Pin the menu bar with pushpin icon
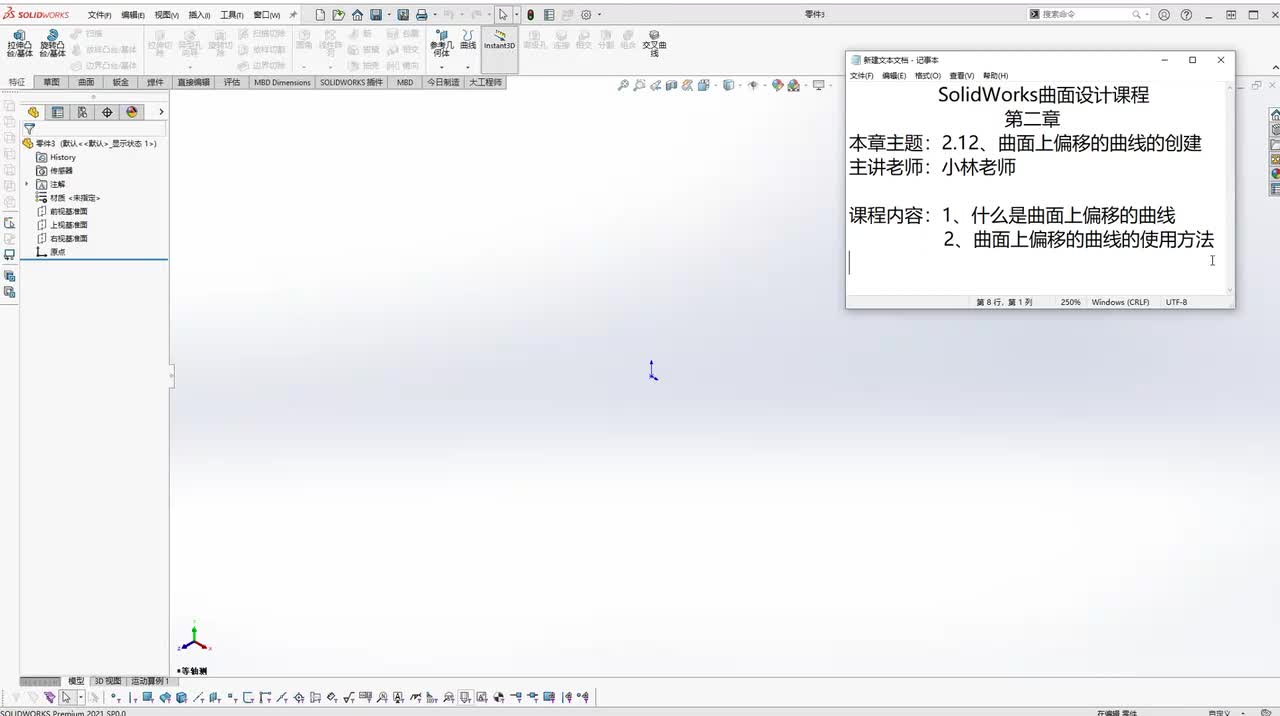 click(293, 15)
